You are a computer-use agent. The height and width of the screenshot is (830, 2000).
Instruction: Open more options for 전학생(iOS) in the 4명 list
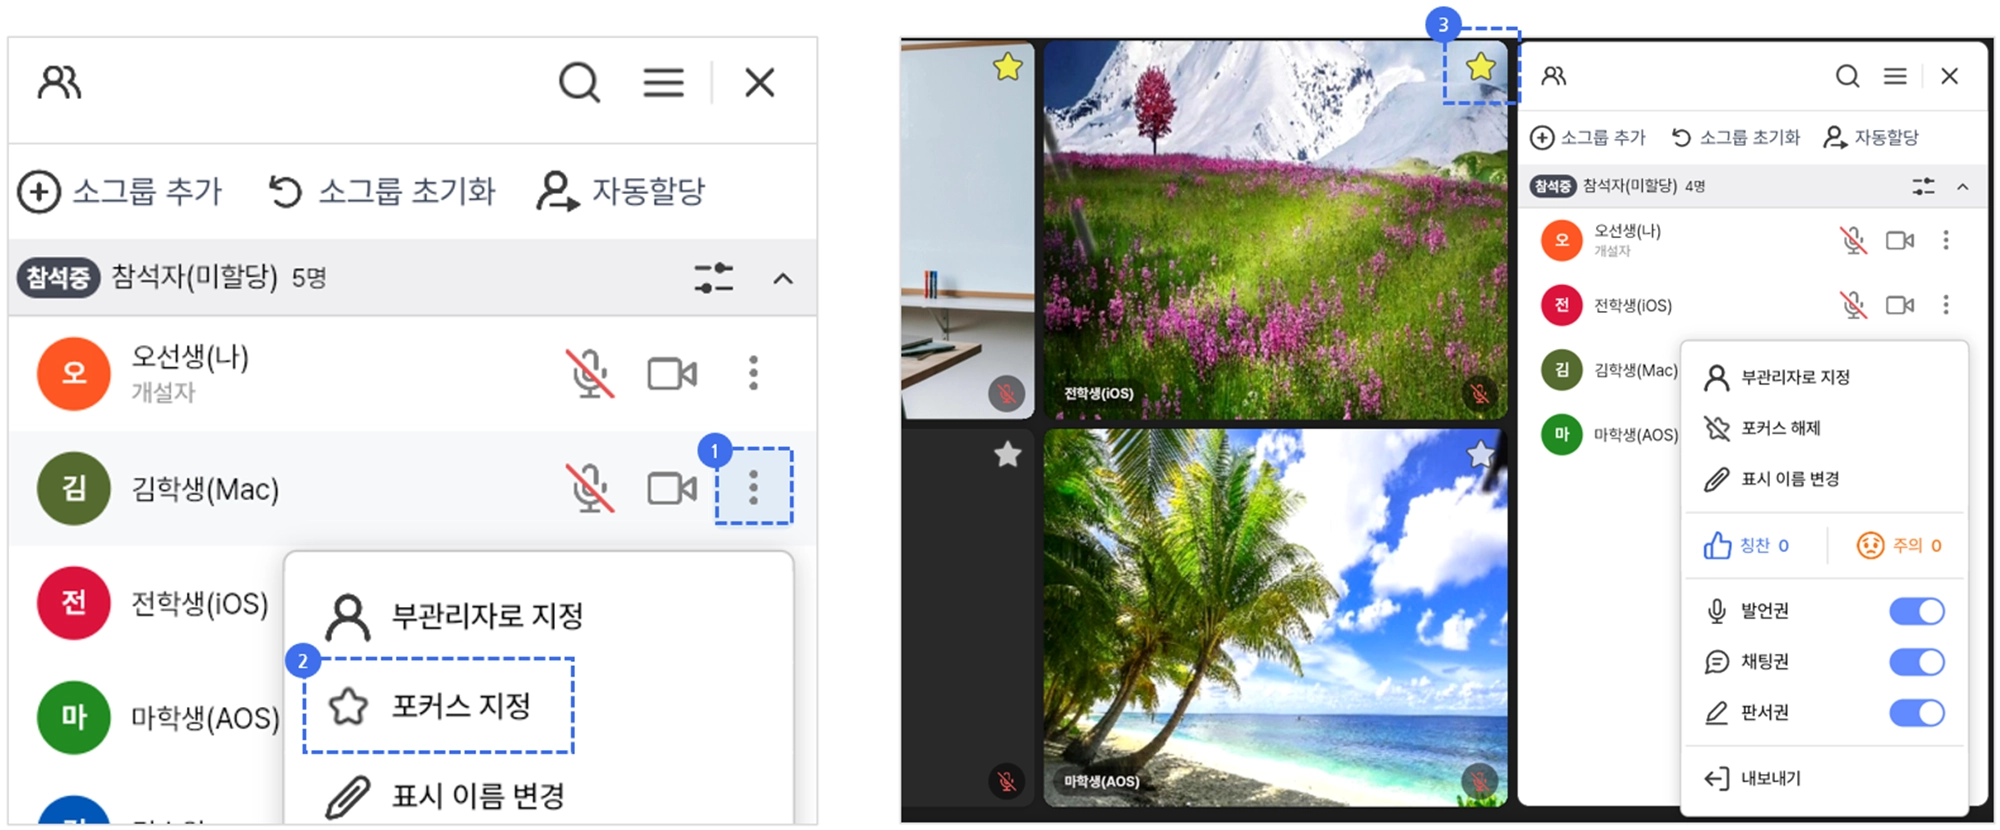pyautogui.click(x=1946, y=305)
